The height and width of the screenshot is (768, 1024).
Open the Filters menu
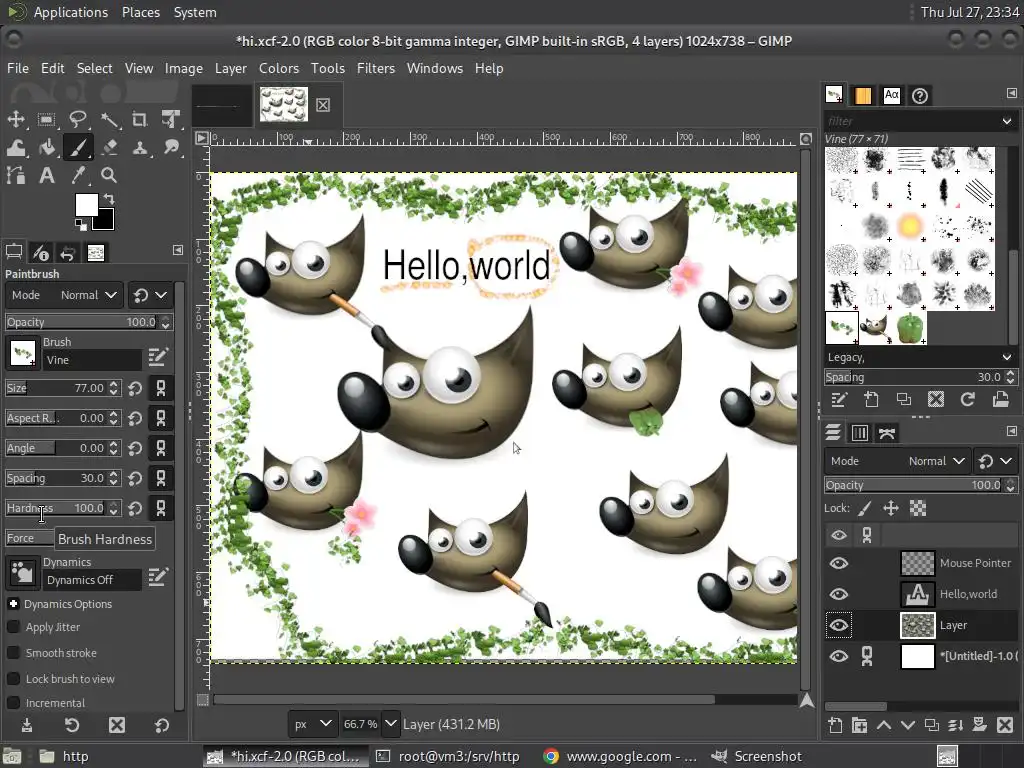pos(375,68)
